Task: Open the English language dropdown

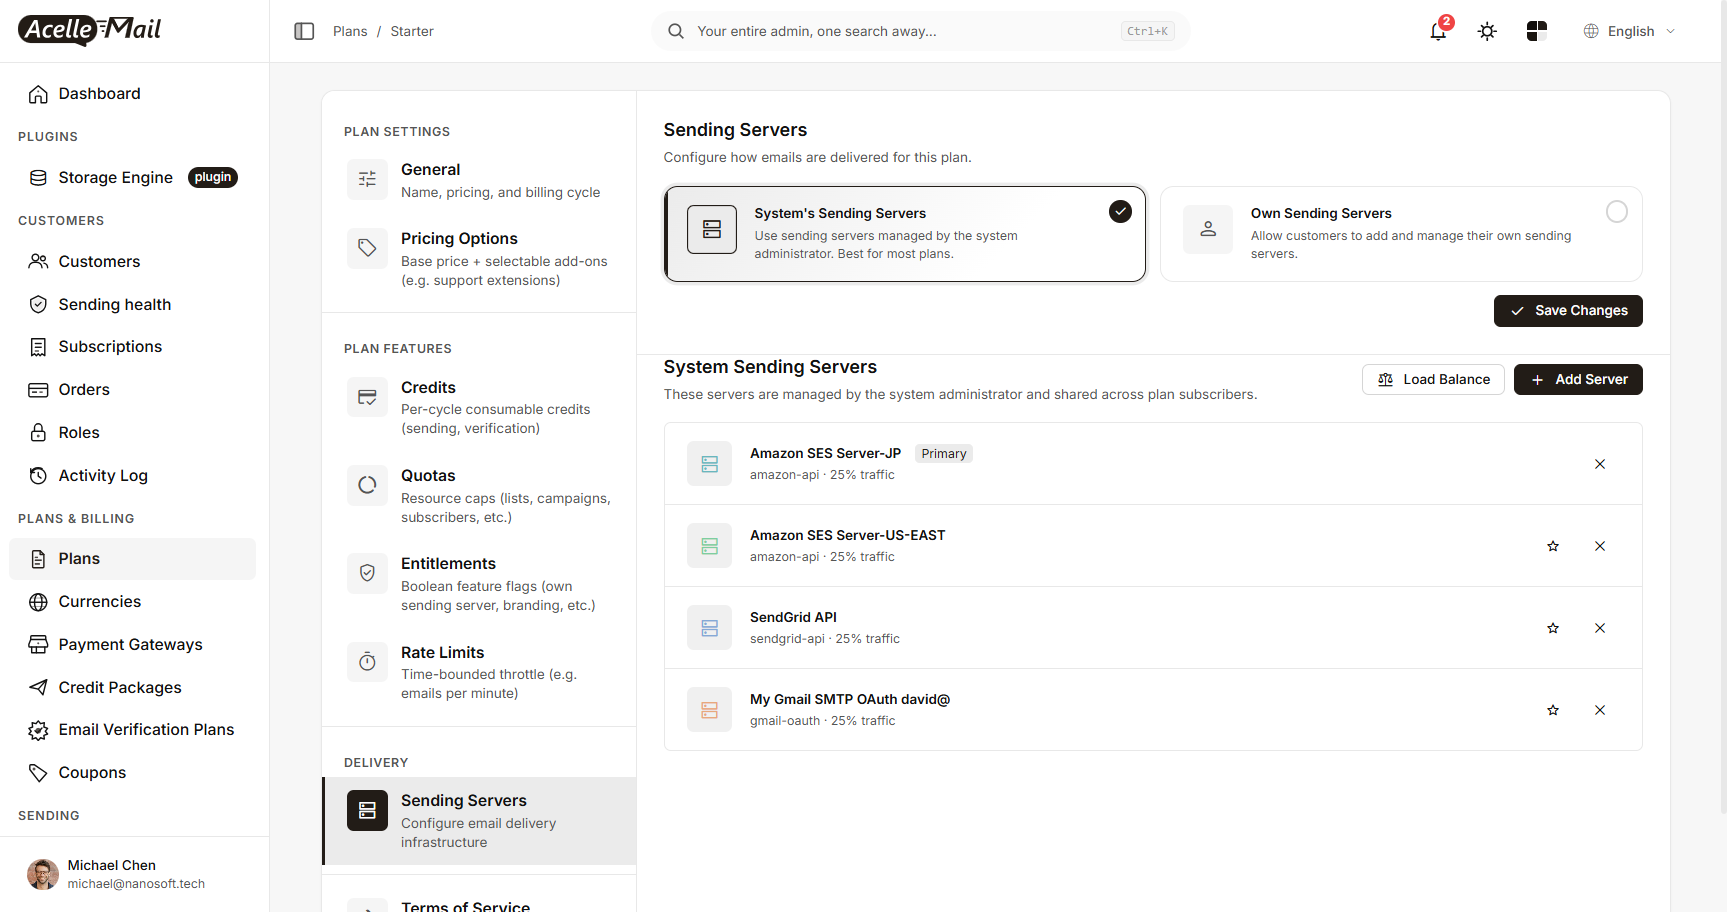Action: tap(1629, 31)
